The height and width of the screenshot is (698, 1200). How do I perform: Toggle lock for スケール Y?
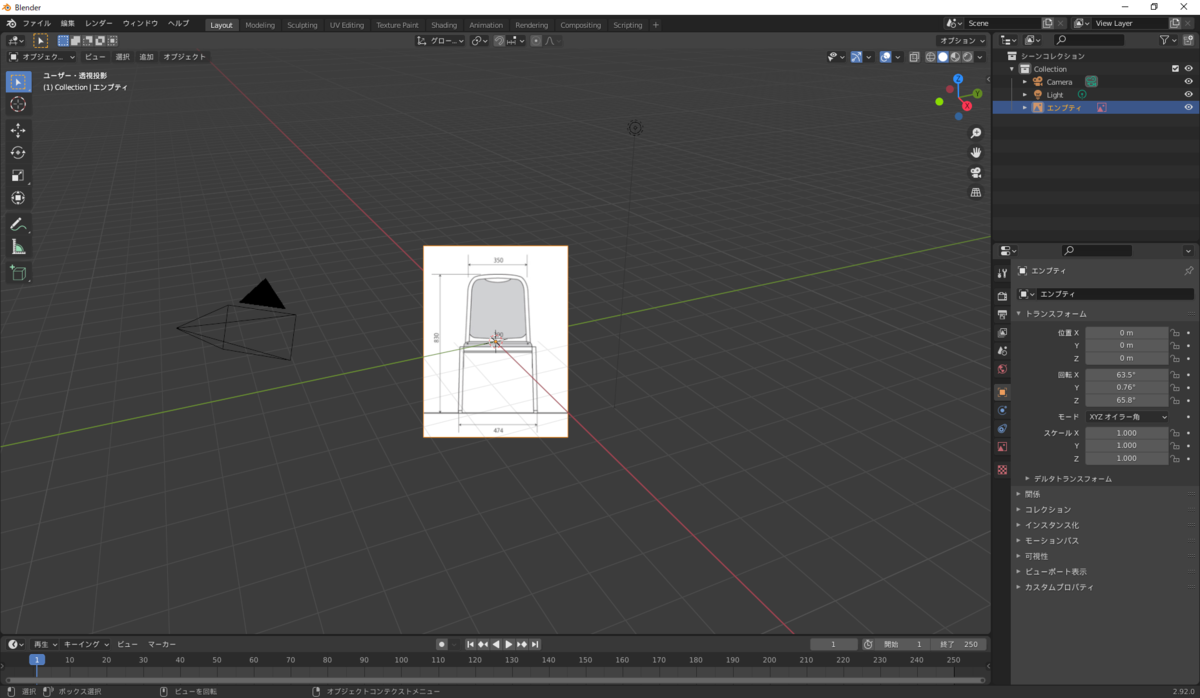tap(1176, 446)
